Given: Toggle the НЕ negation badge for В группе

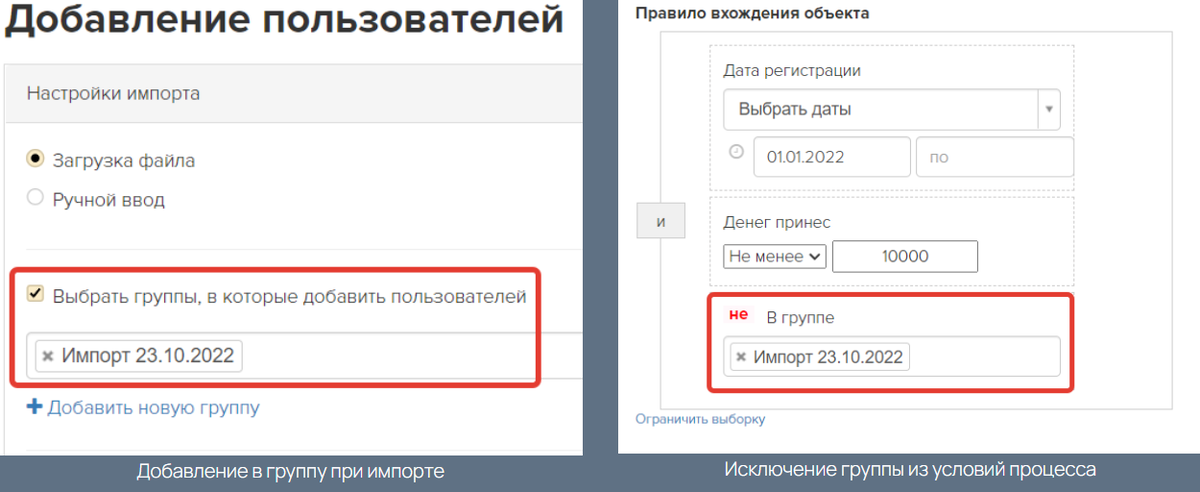Looking at the screenshot, I should pos(738,315).
